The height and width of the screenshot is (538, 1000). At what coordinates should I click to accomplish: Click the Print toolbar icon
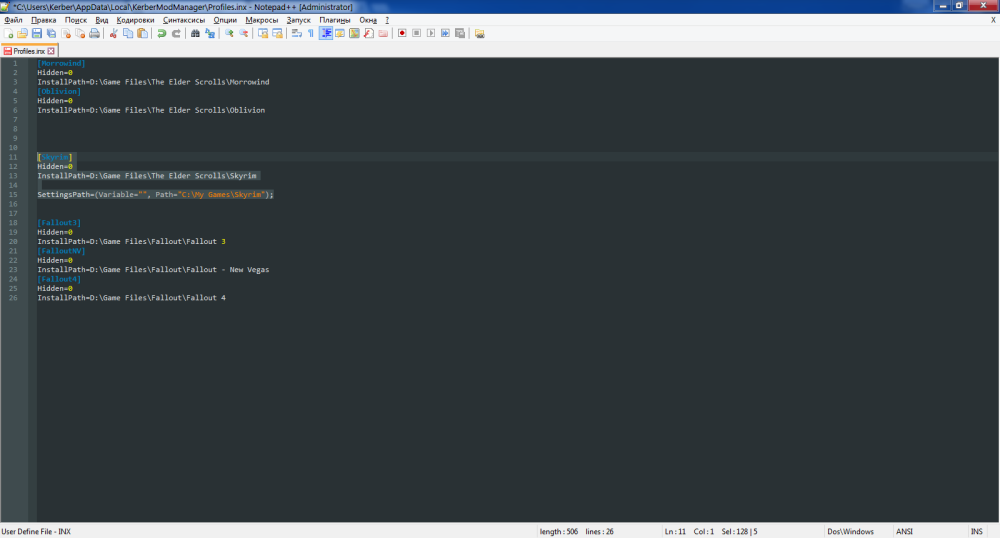pyautogui.click(x=94, y=33)
